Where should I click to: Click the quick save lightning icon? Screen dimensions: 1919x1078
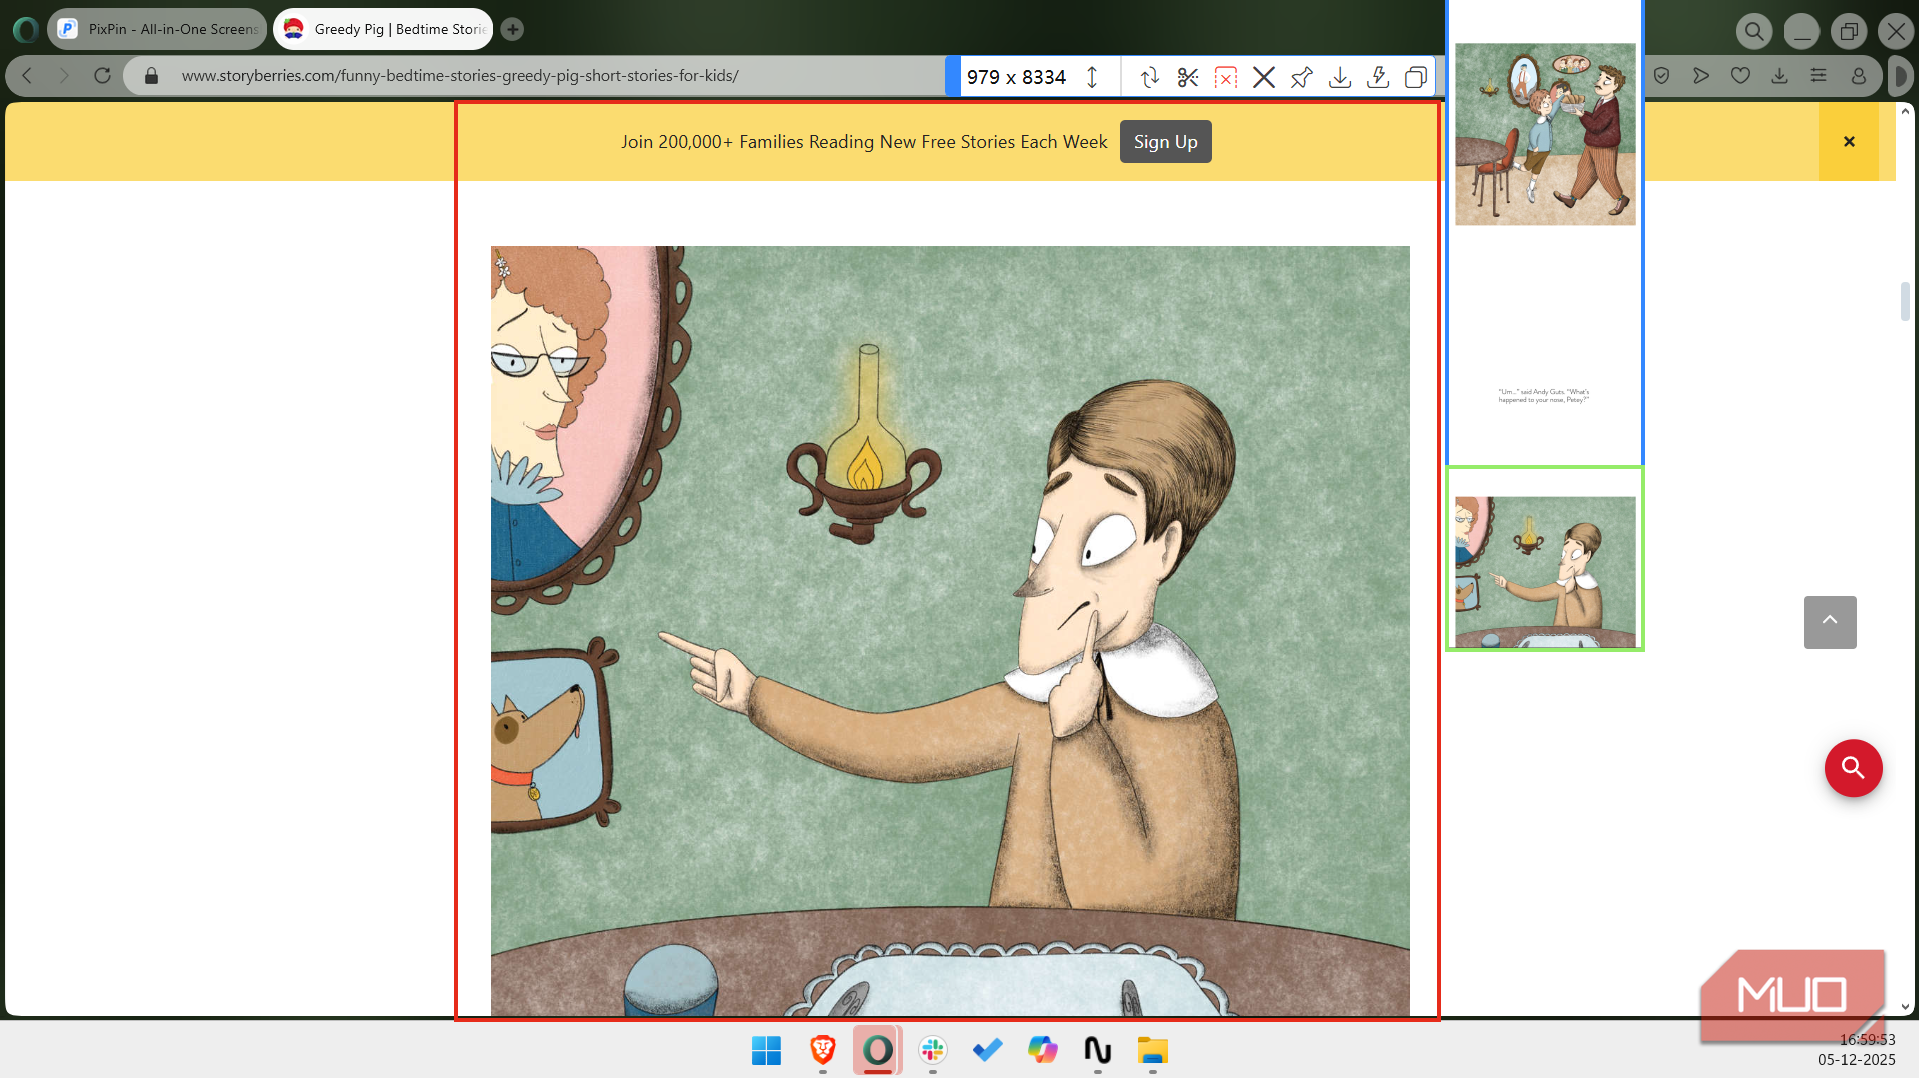(1378, 77)
